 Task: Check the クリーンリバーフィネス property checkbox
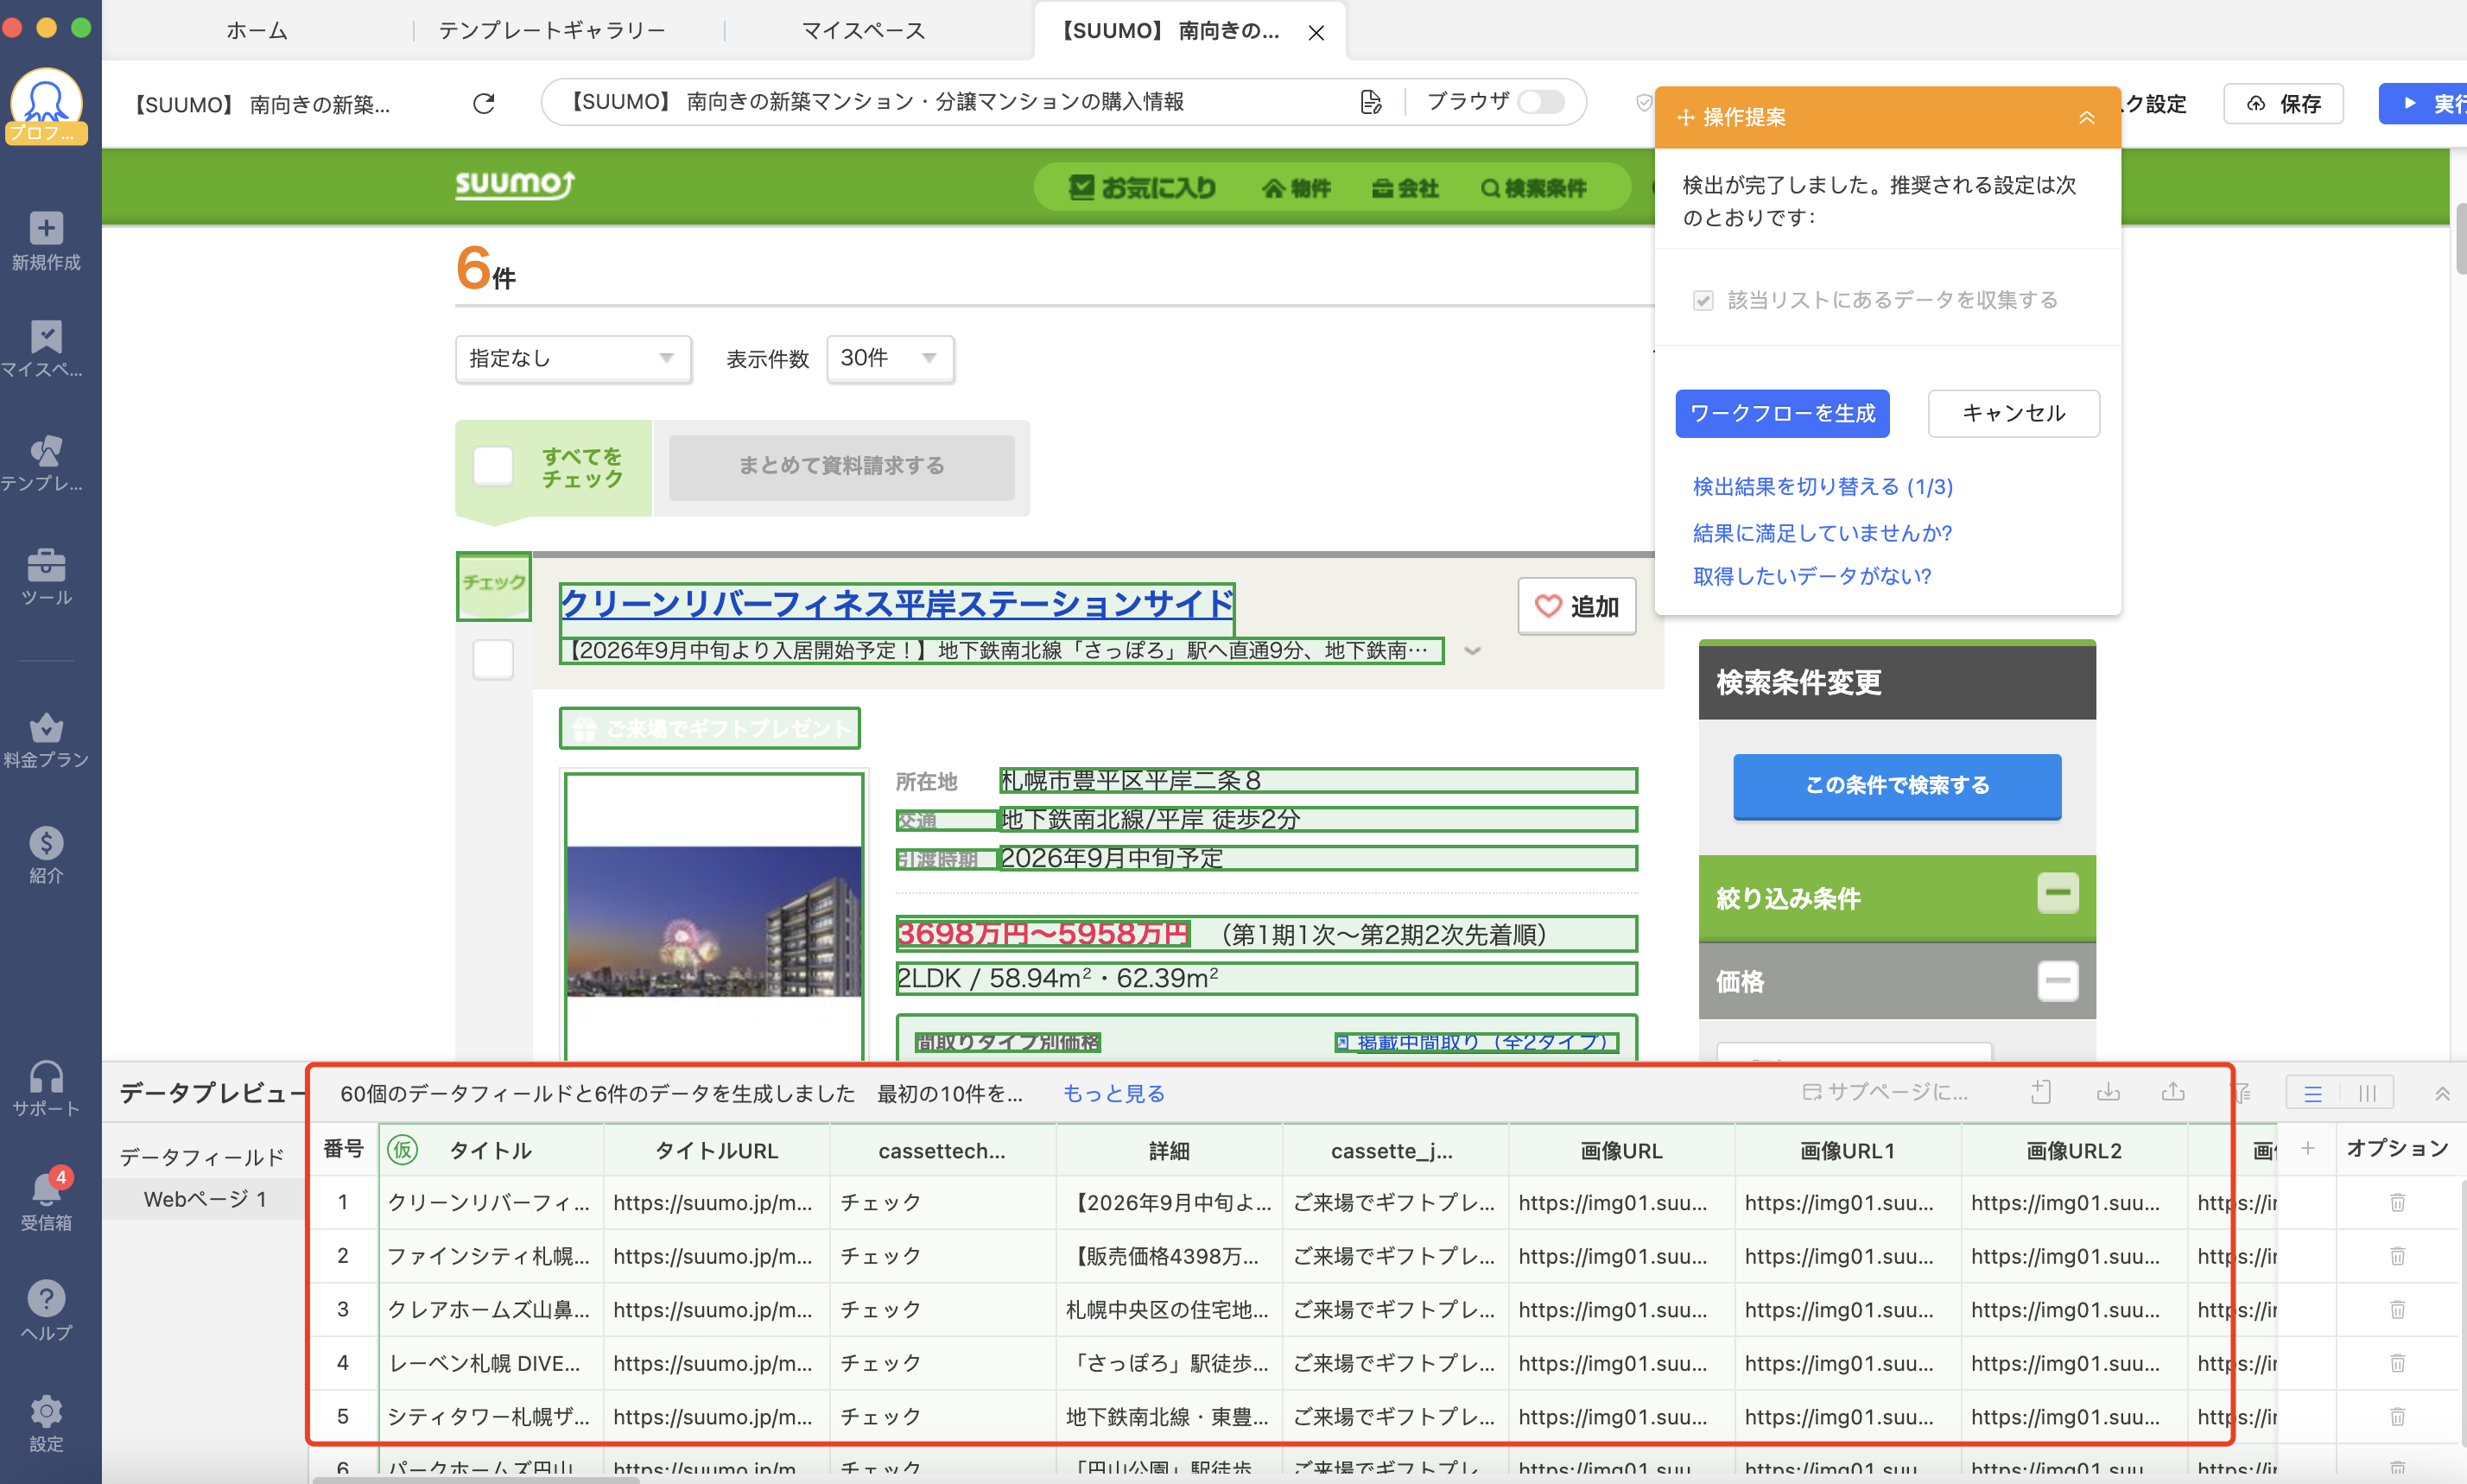coord(493,660)
